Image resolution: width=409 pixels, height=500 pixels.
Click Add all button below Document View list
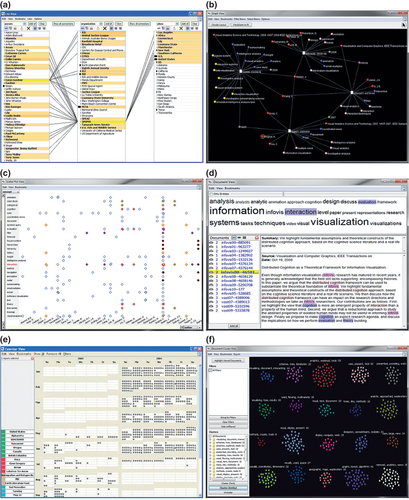tap(234, 326)
